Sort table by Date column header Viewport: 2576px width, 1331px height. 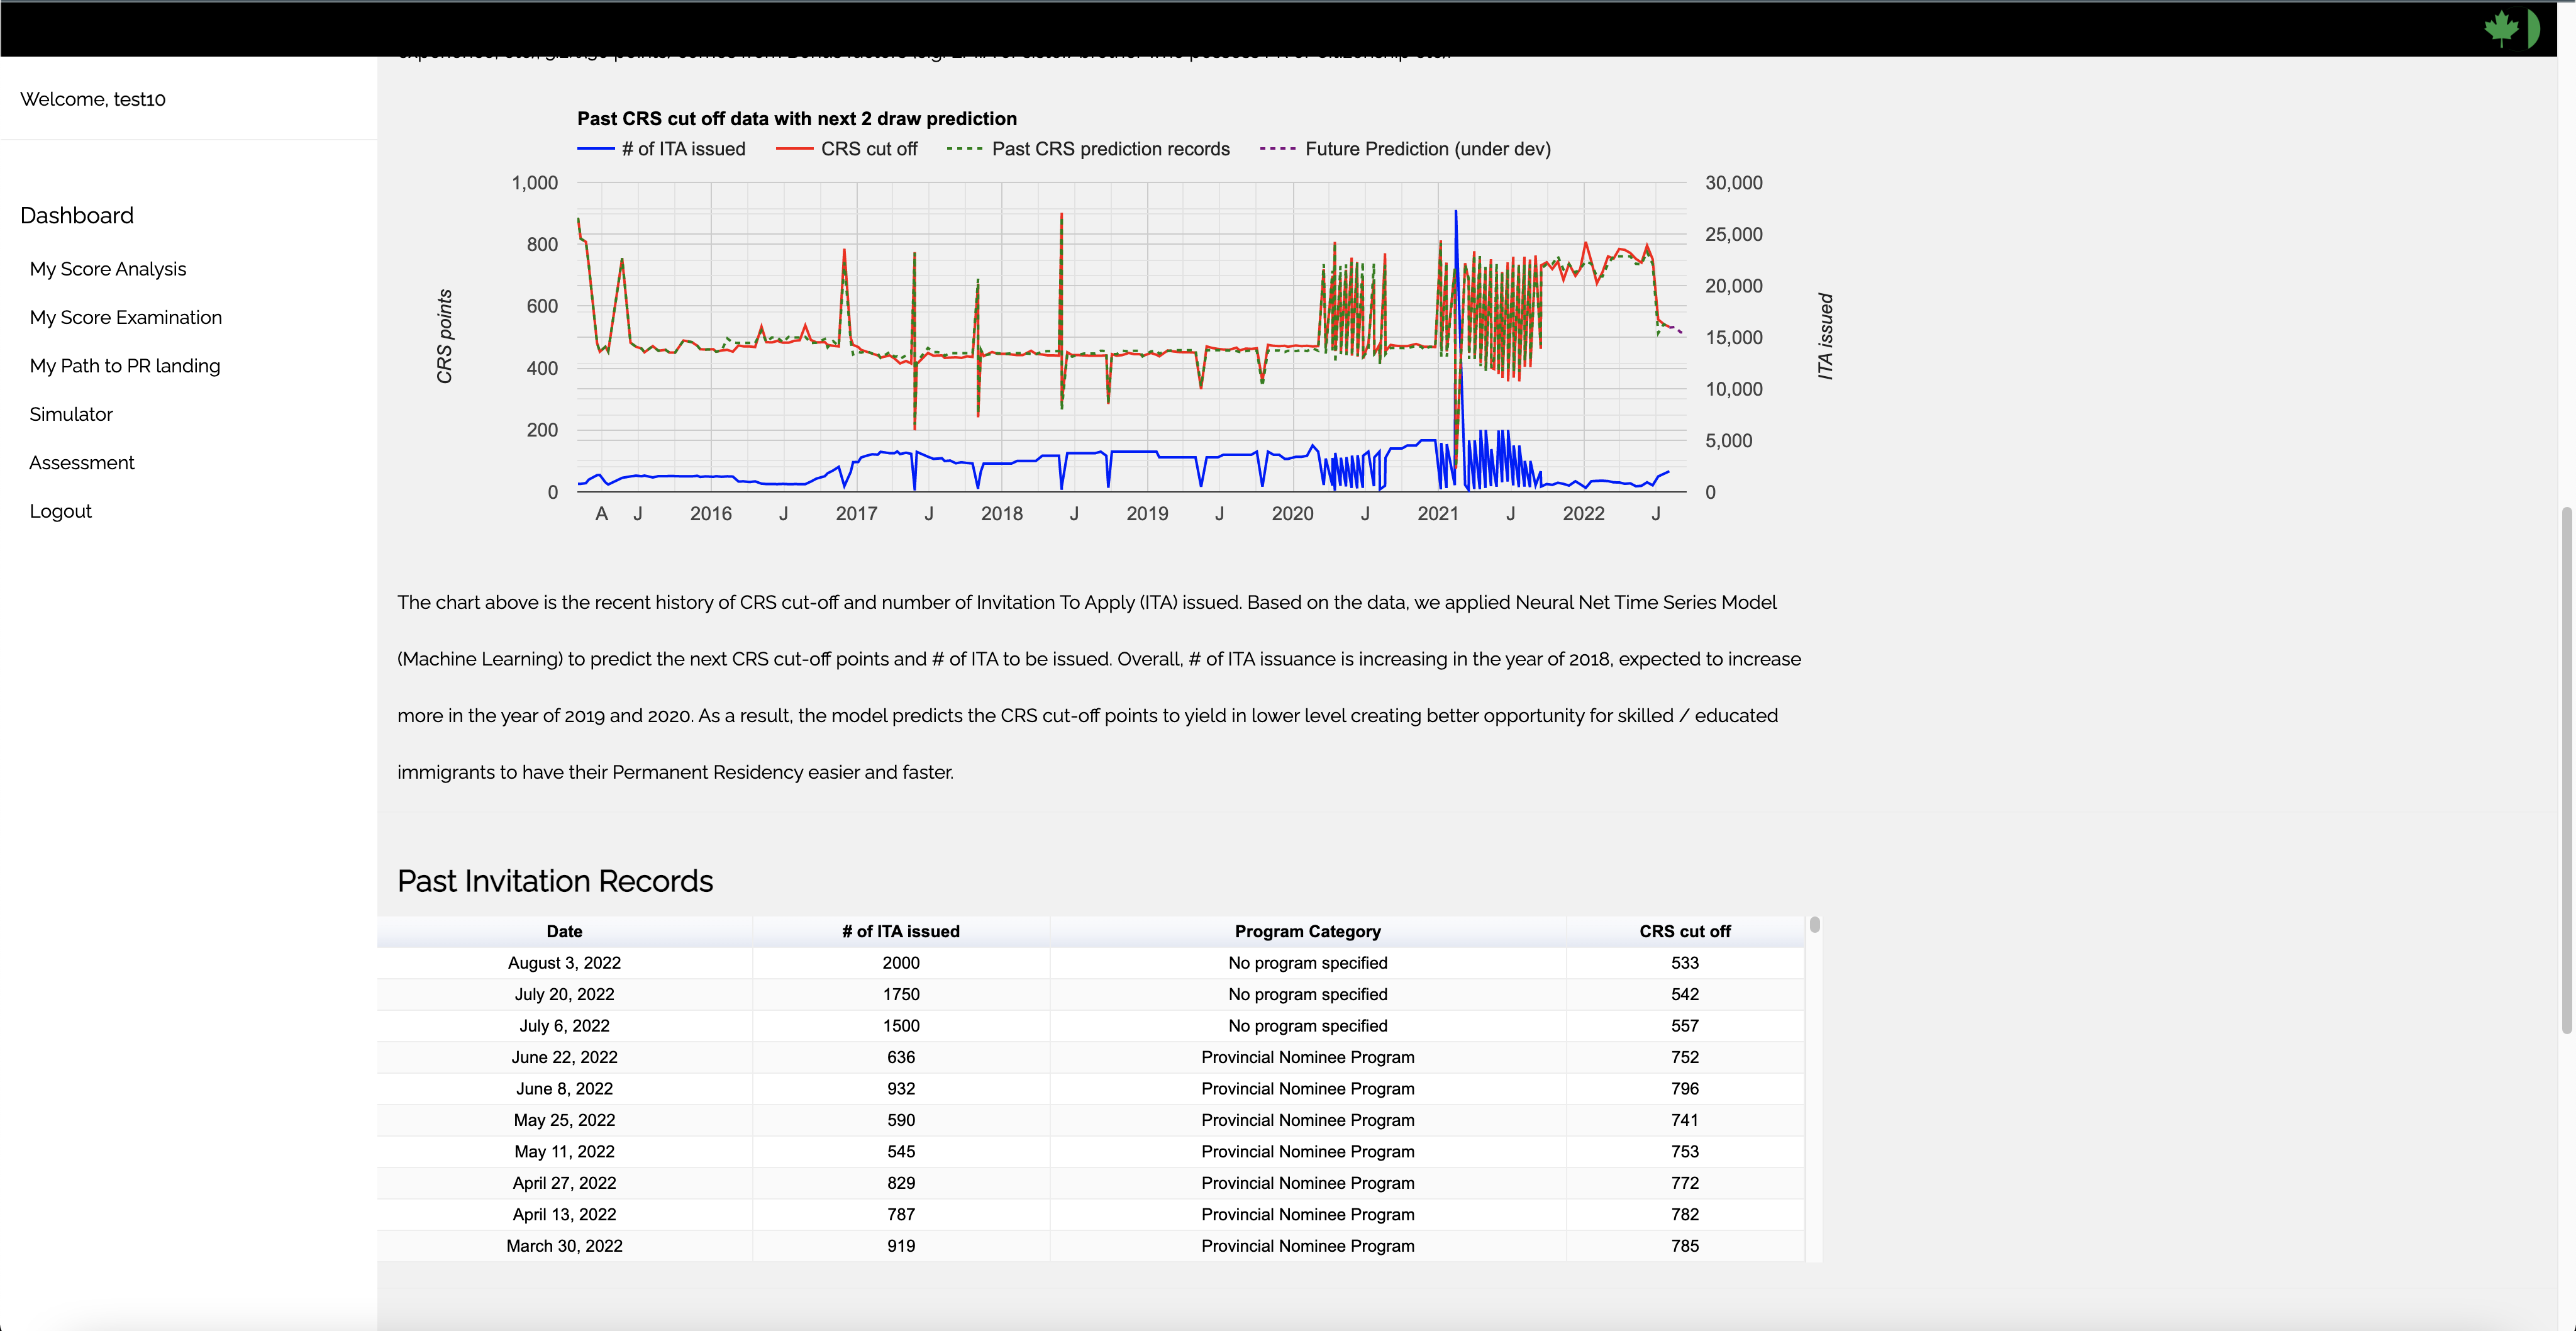pos(564,931)
